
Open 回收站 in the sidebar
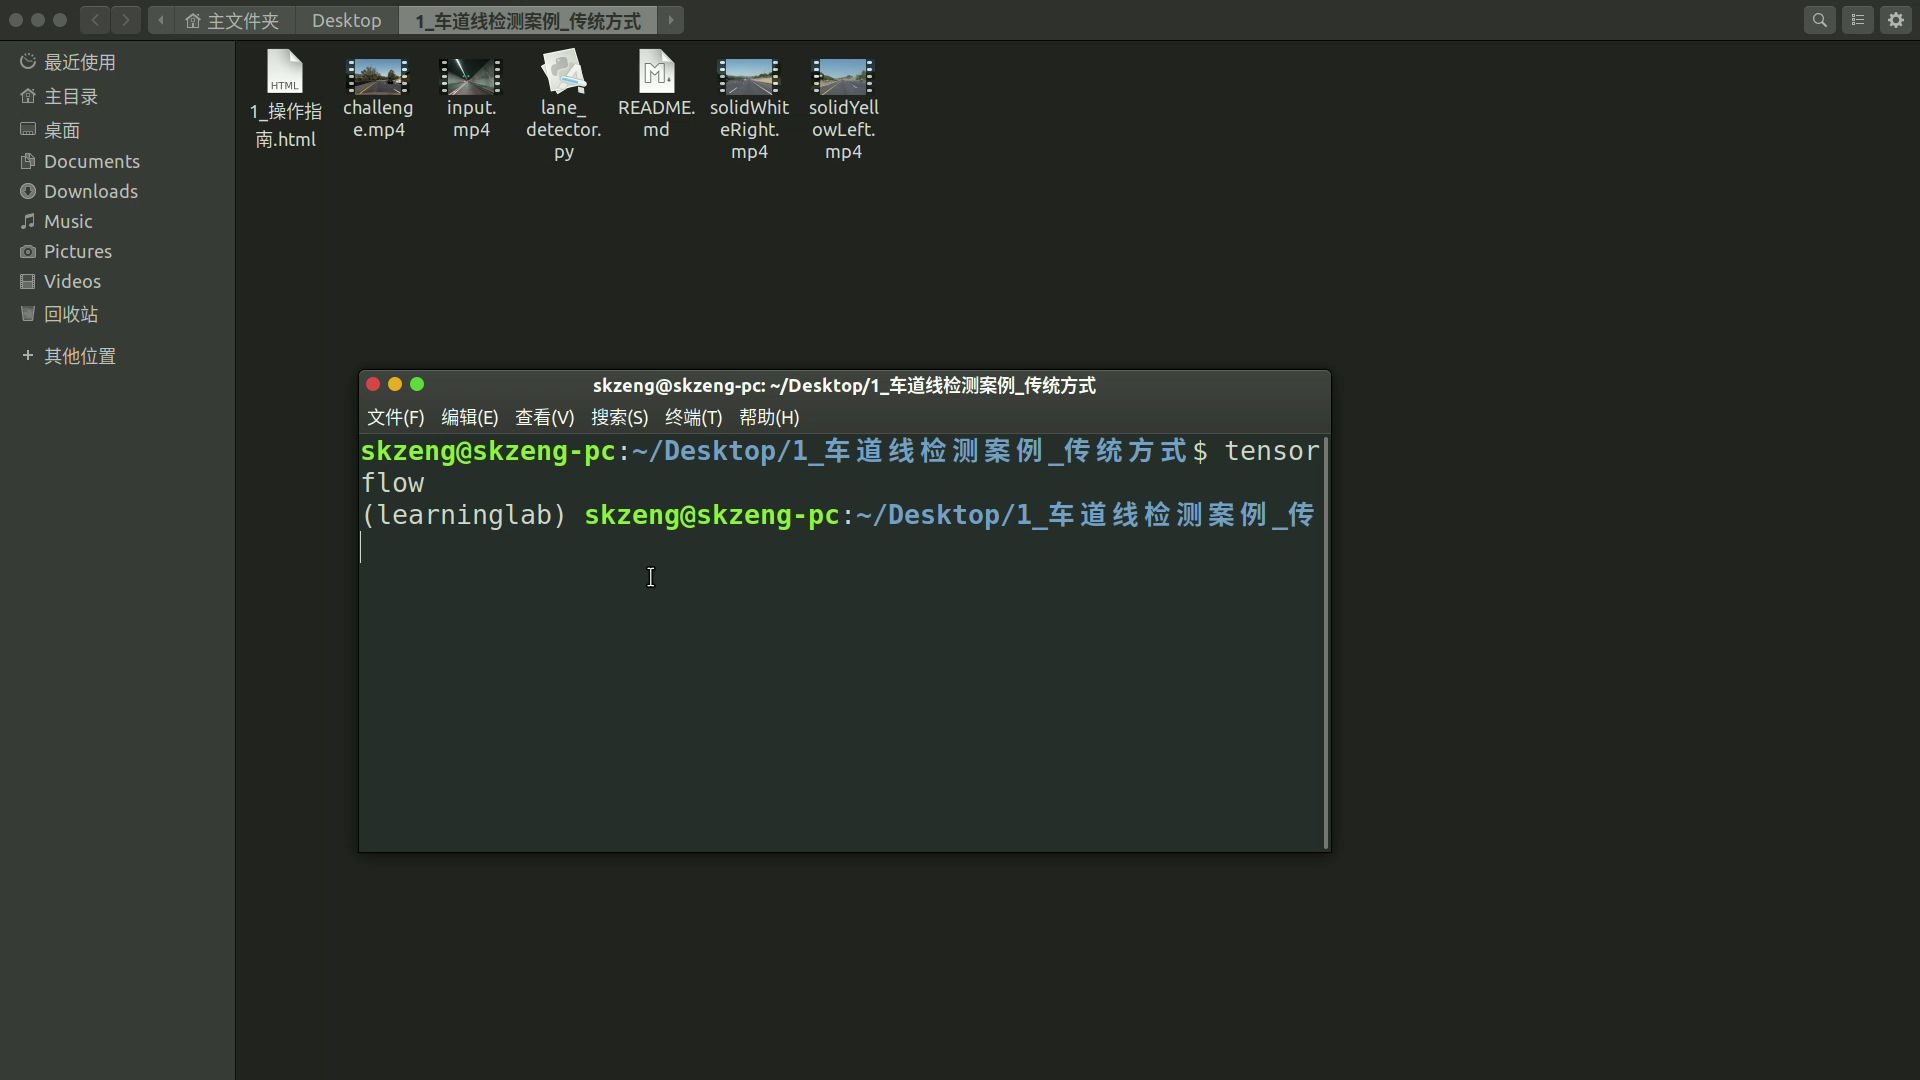pos(117,314)
